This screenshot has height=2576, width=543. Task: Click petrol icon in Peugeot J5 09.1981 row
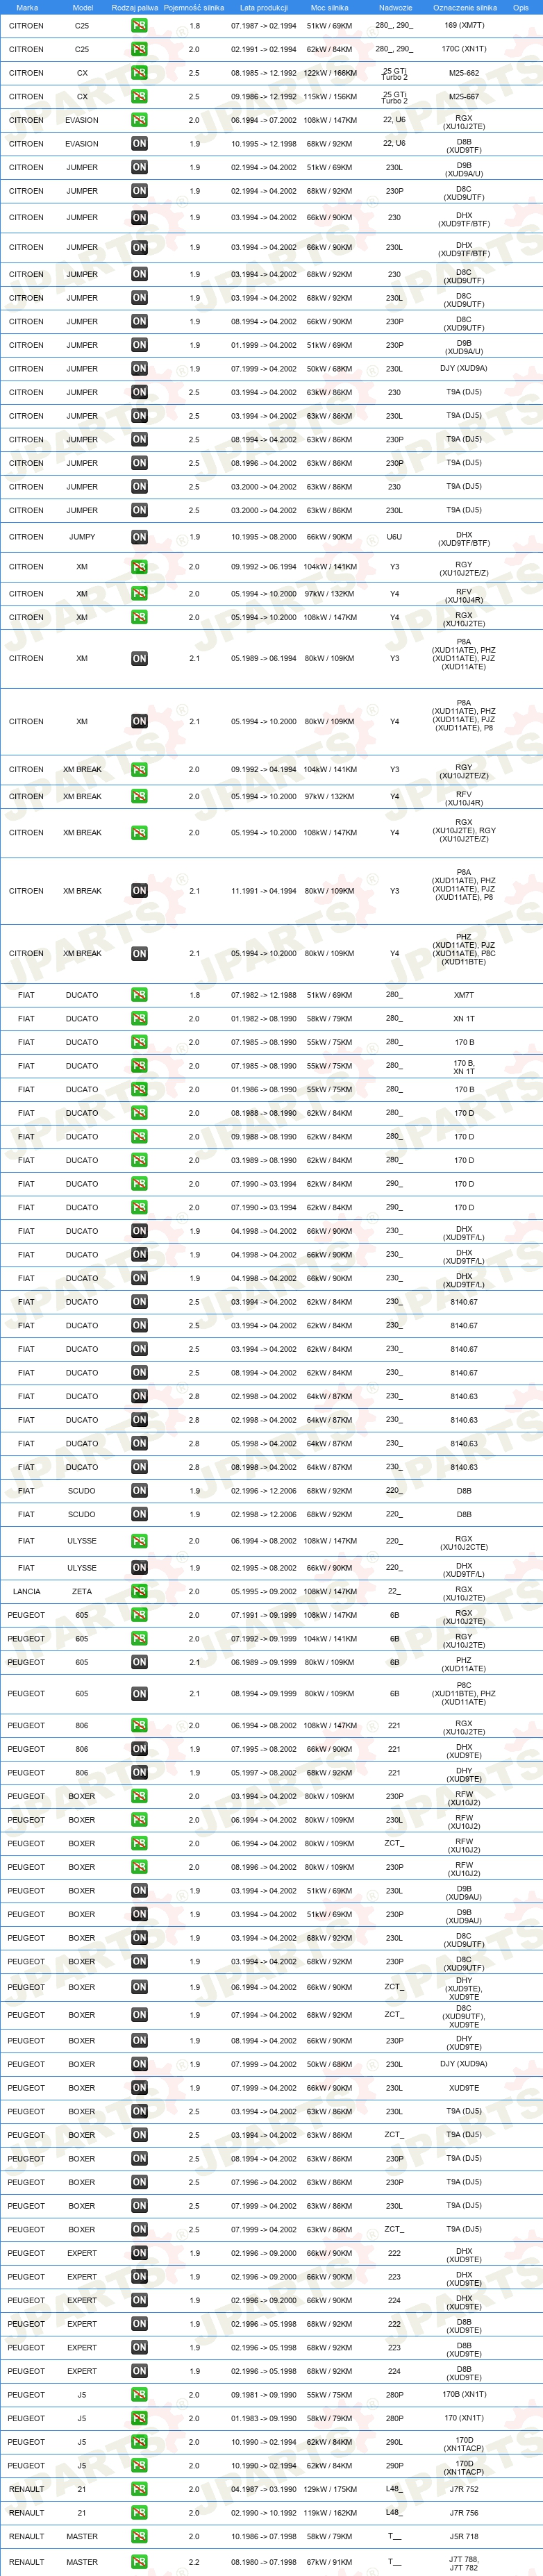click(x=139, y=2395)
